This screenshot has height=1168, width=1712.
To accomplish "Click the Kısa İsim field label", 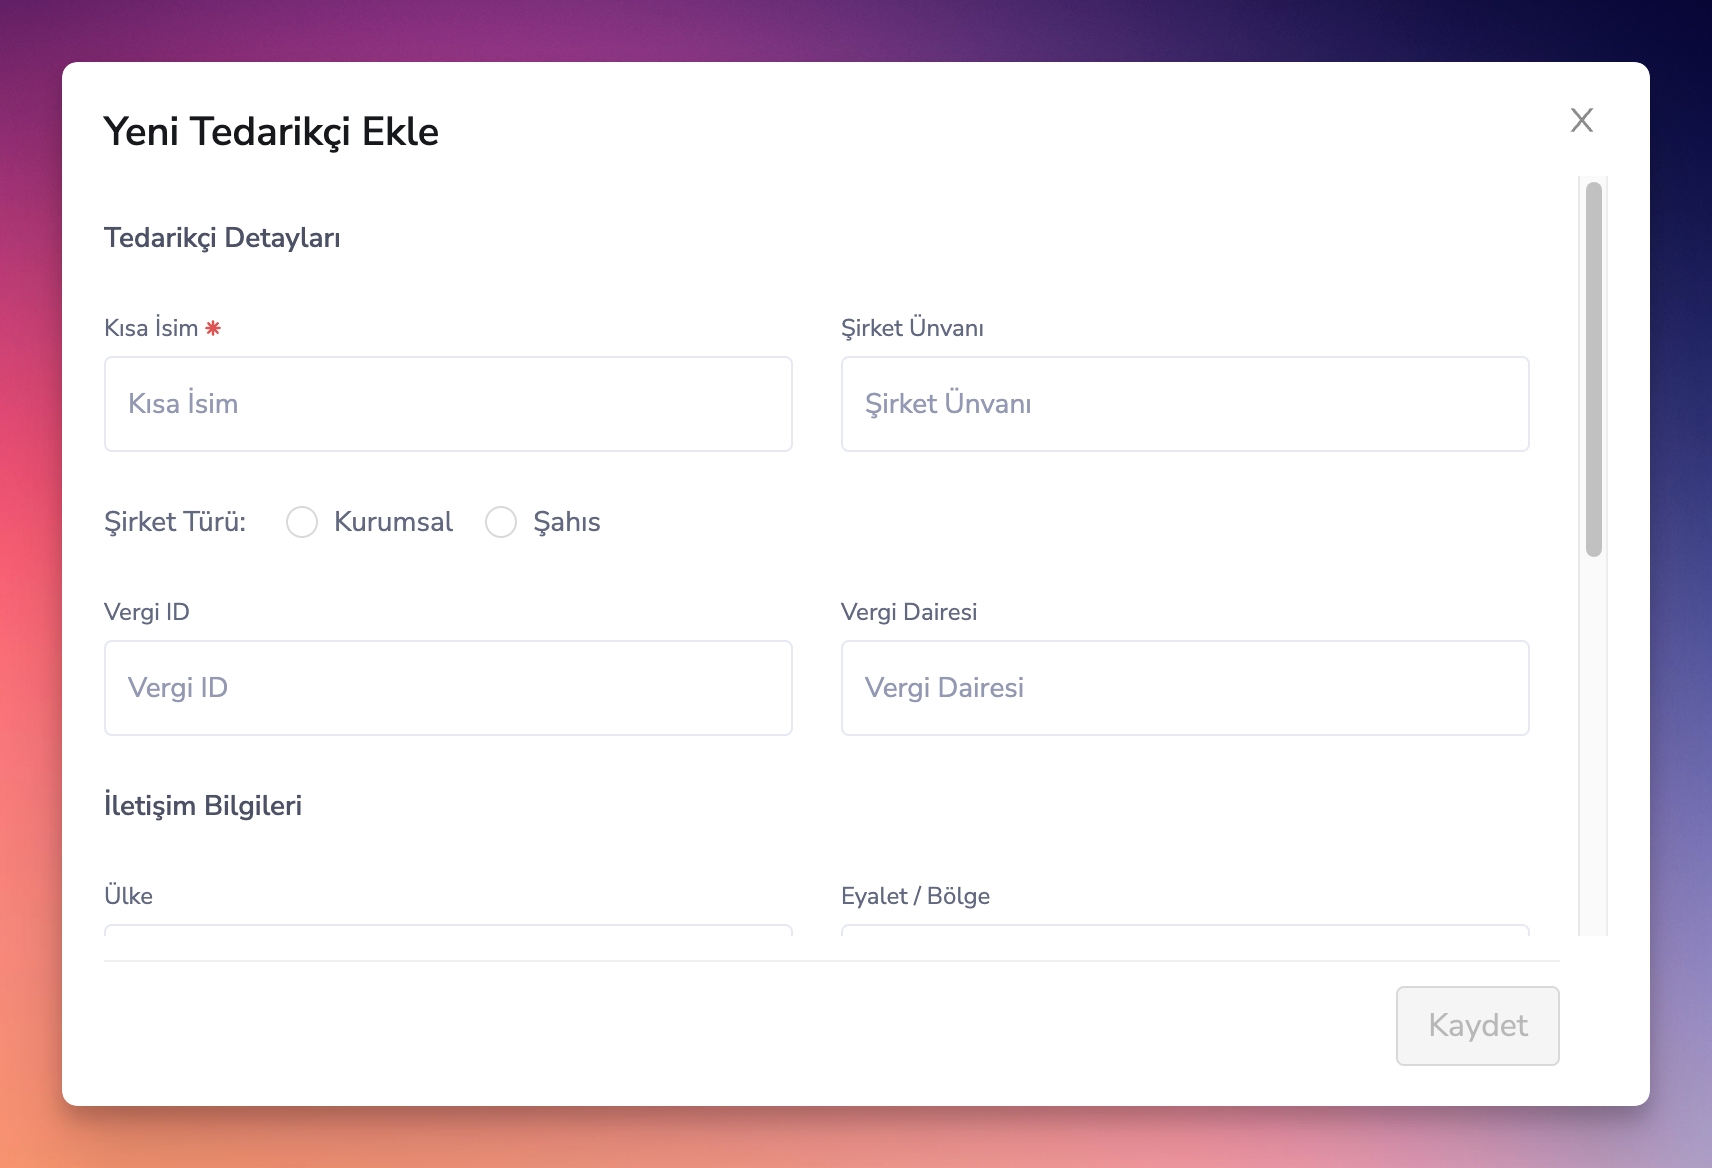I will coord(151,328).
